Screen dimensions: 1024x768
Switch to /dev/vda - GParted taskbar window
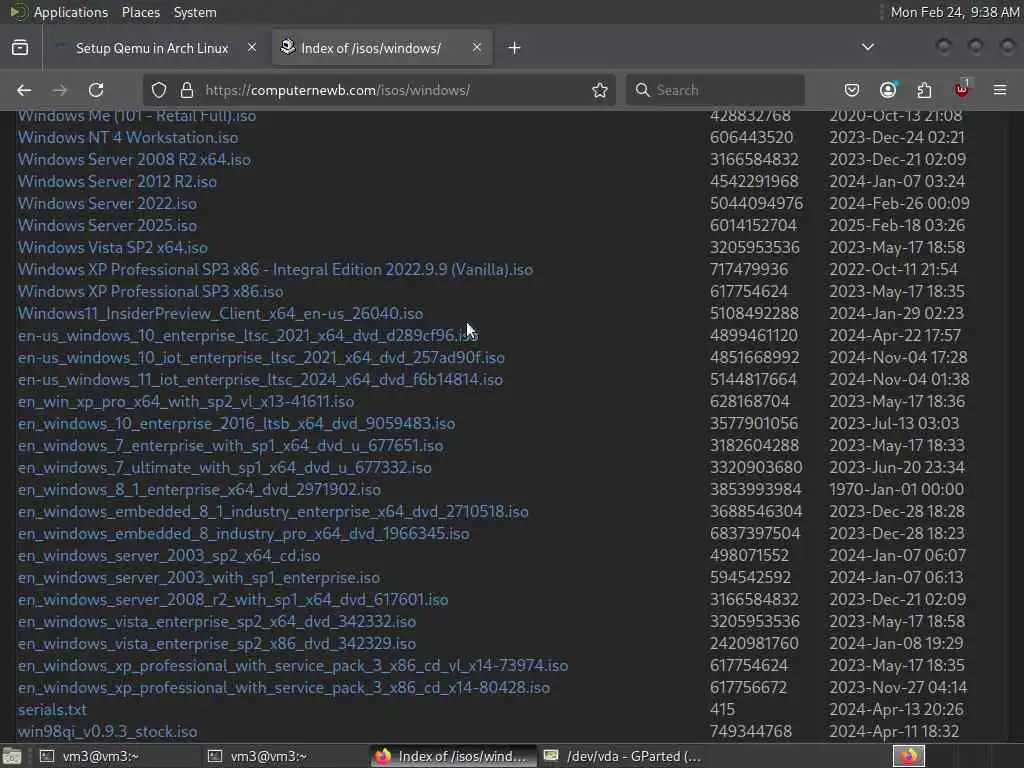tap(620, 756)
